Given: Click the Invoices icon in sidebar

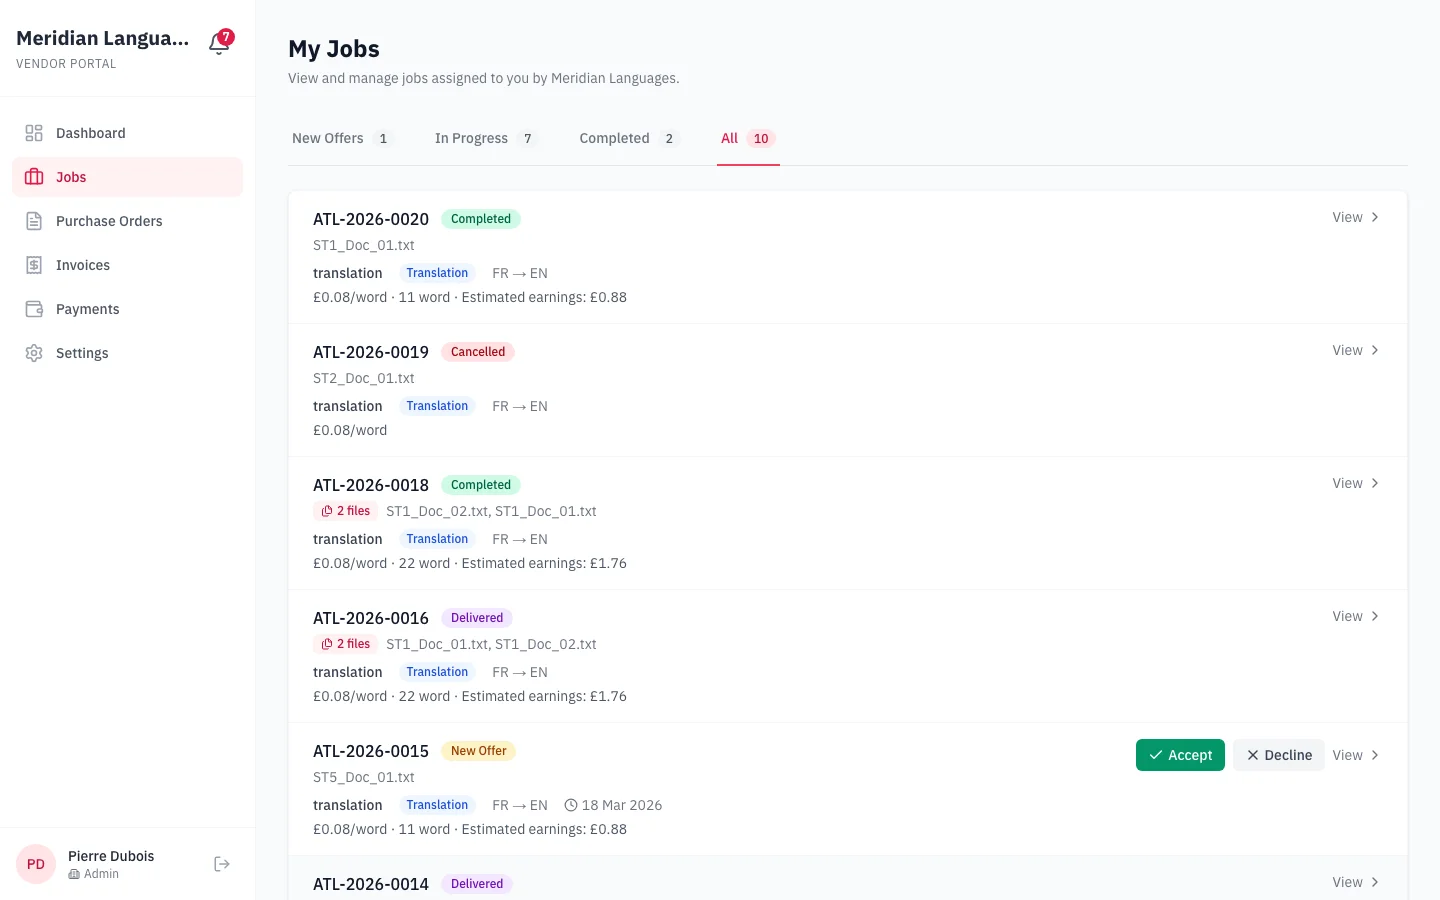Looking at the screenshot, I should (x=34, y=265).
